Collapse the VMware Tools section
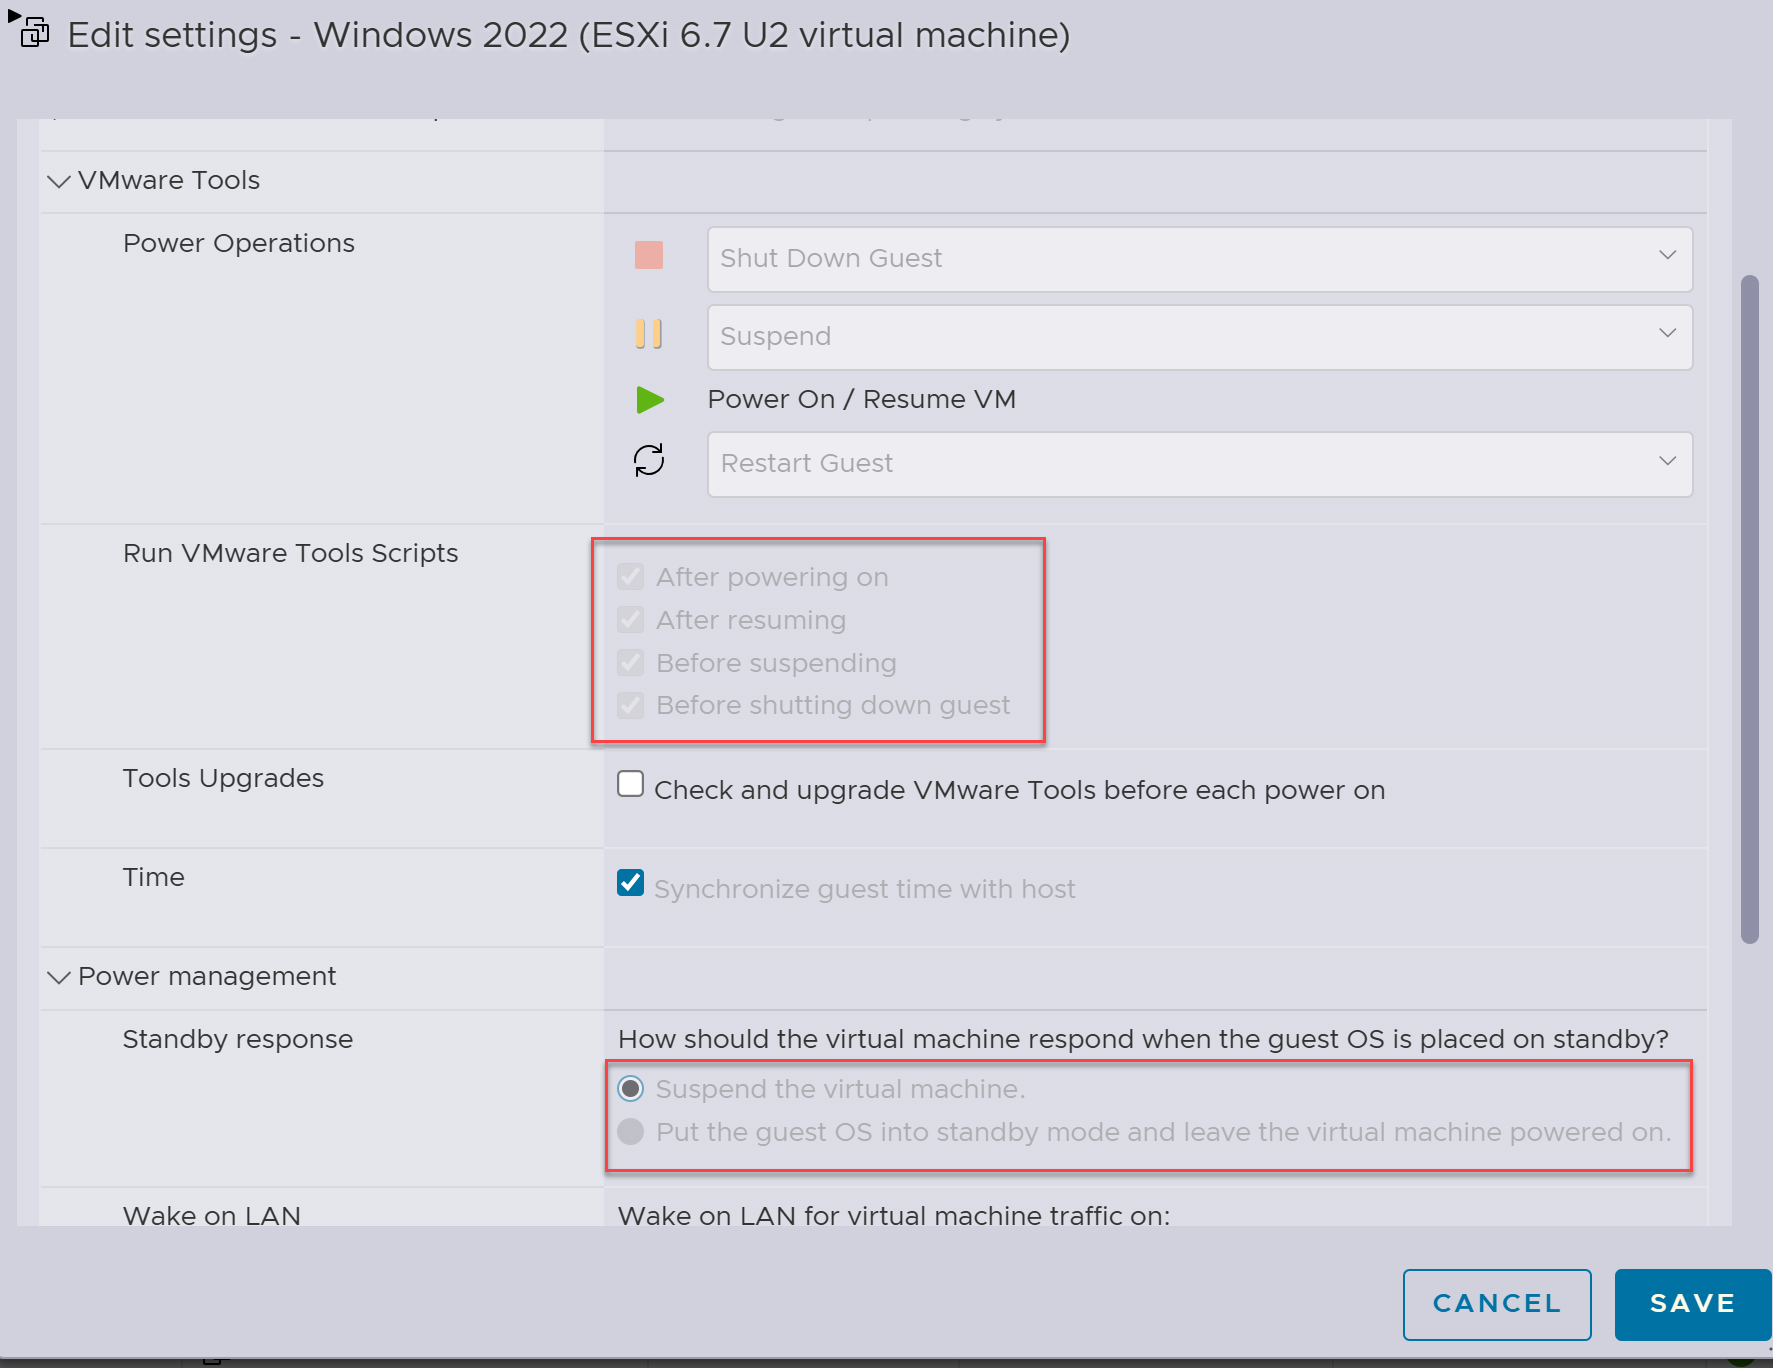 coord(59,181)
